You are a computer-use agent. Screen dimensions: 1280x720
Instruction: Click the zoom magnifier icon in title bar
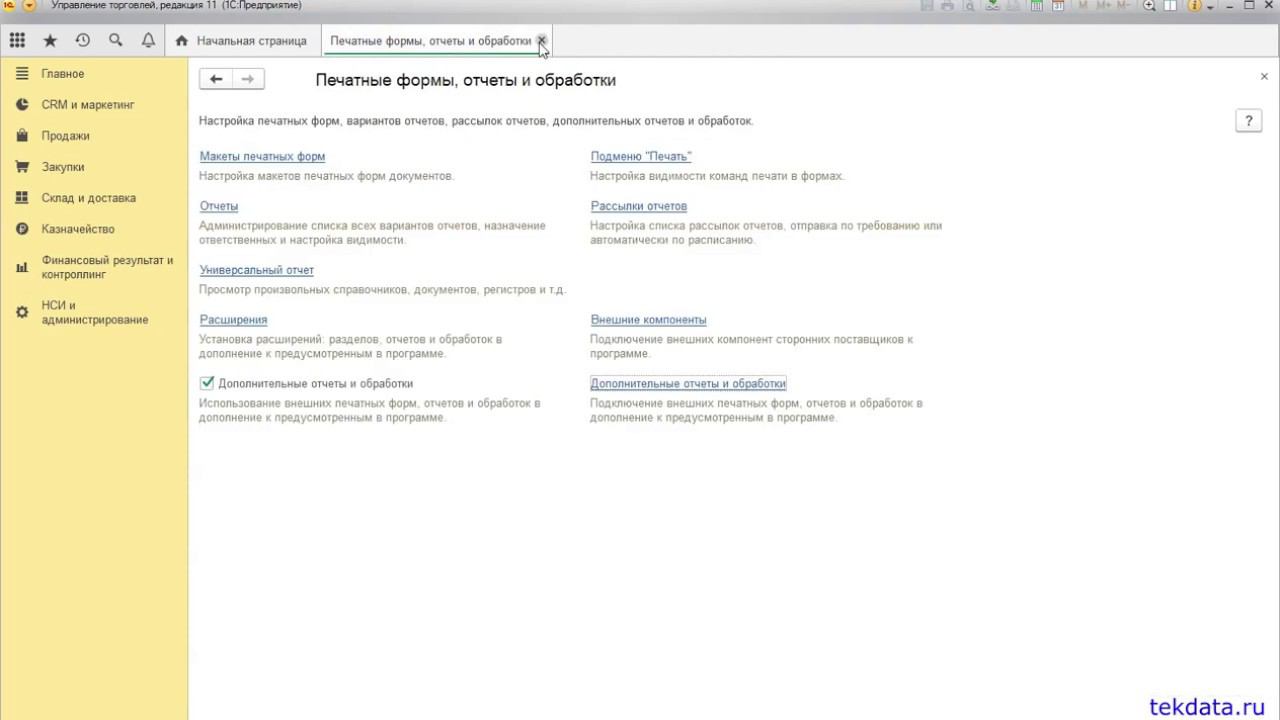point(1149,6)
